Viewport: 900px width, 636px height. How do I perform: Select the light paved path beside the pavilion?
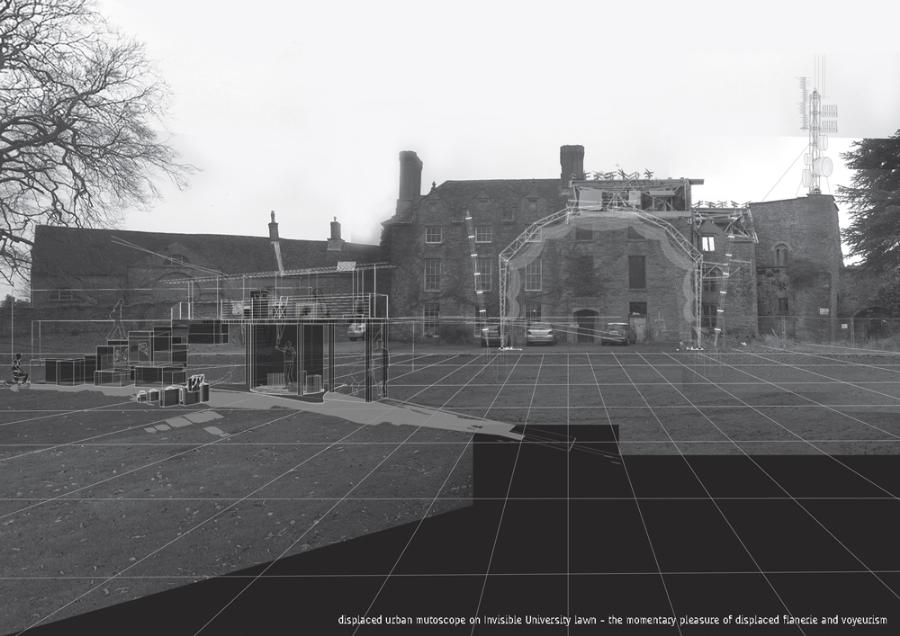[400, 412]
